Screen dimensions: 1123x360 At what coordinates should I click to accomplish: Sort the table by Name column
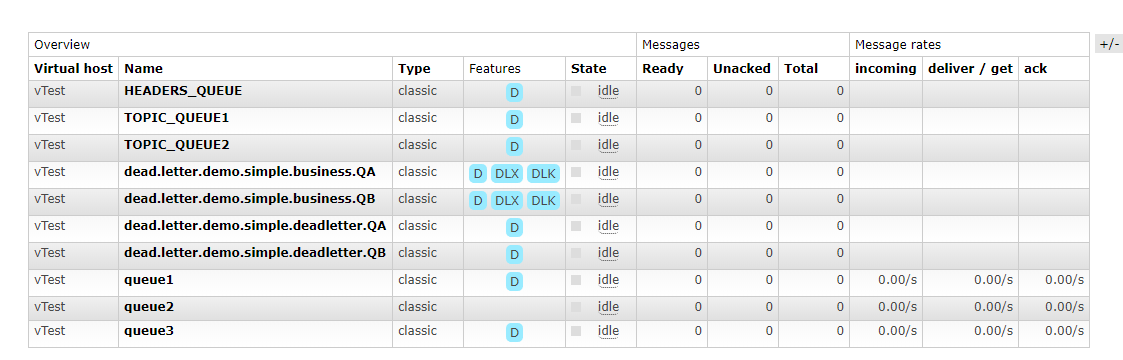(x=143, y=69)
